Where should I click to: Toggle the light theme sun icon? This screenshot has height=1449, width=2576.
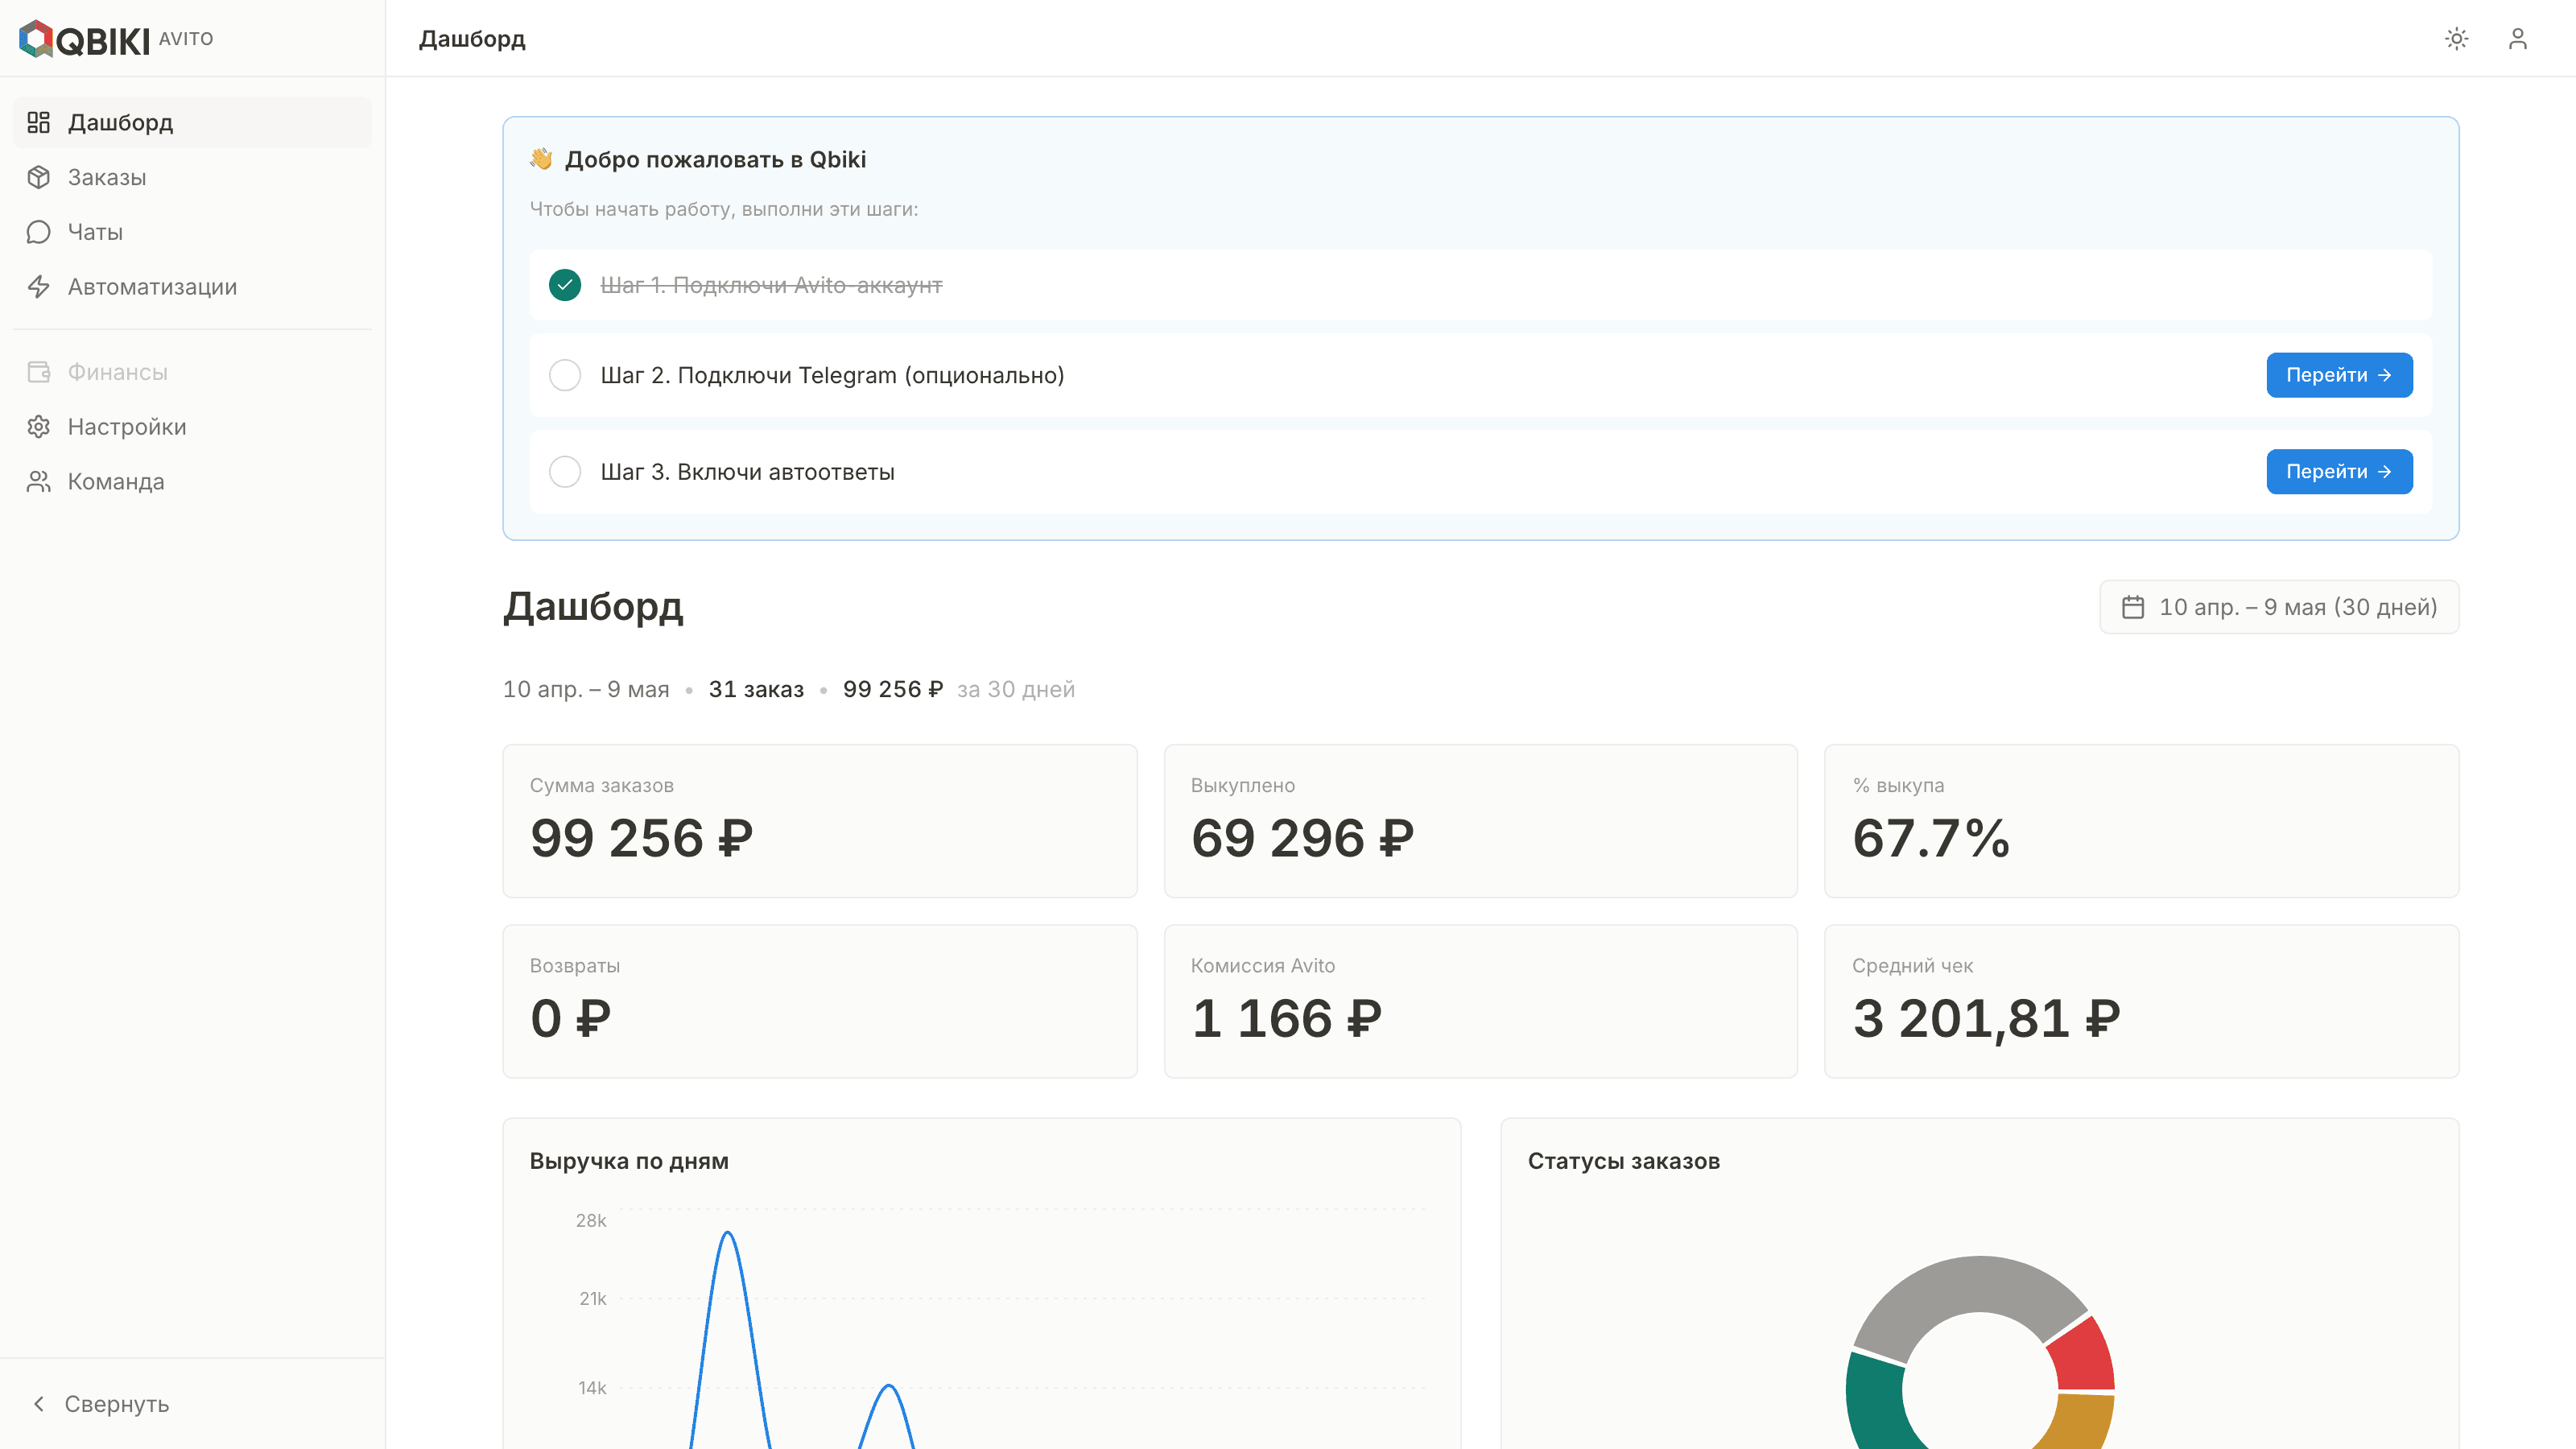pyautogui.click(x=2457, y=39)
